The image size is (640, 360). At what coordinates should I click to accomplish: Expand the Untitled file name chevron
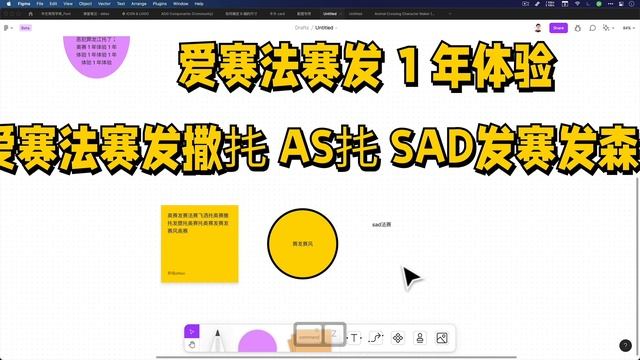coord(336,28)
